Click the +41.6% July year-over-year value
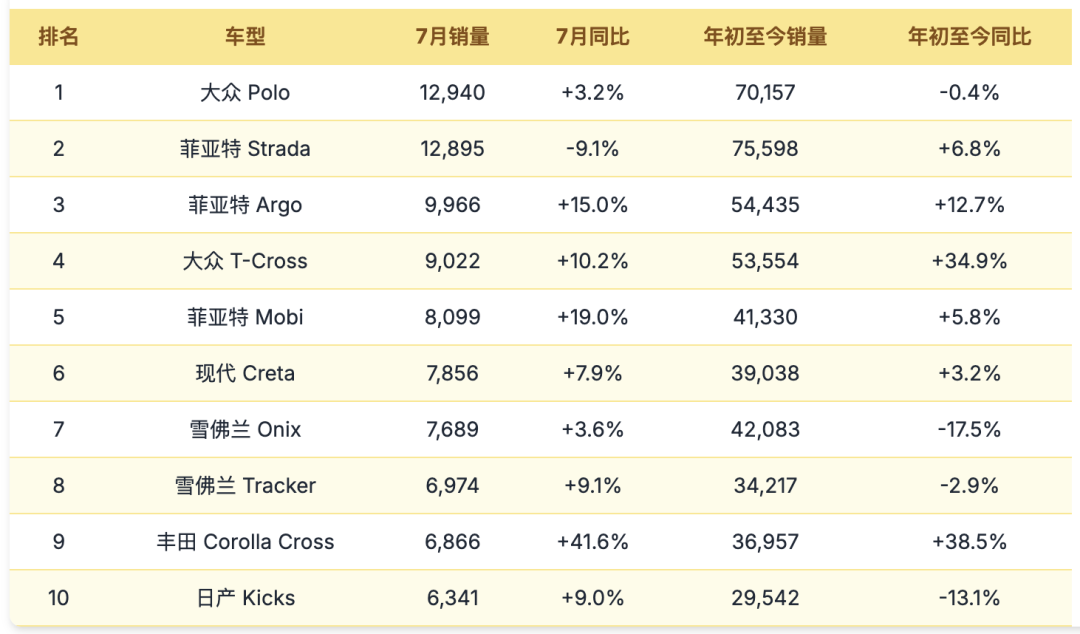Screen dimensions: 1080x634 coord(592,541)
